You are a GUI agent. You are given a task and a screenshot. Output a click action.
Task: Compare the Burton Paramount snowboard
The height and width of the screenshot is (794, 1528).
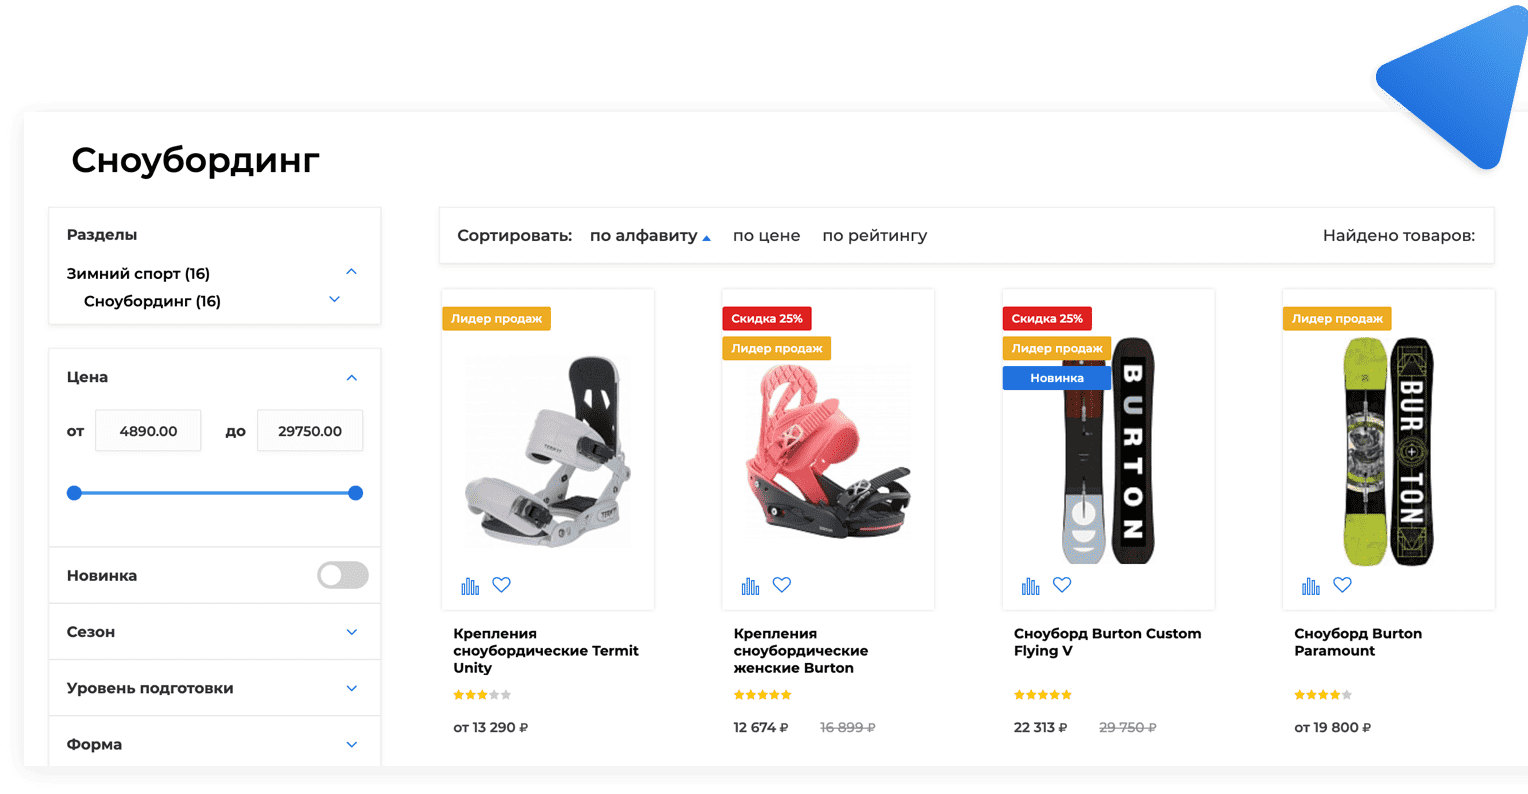[1310, 586]
